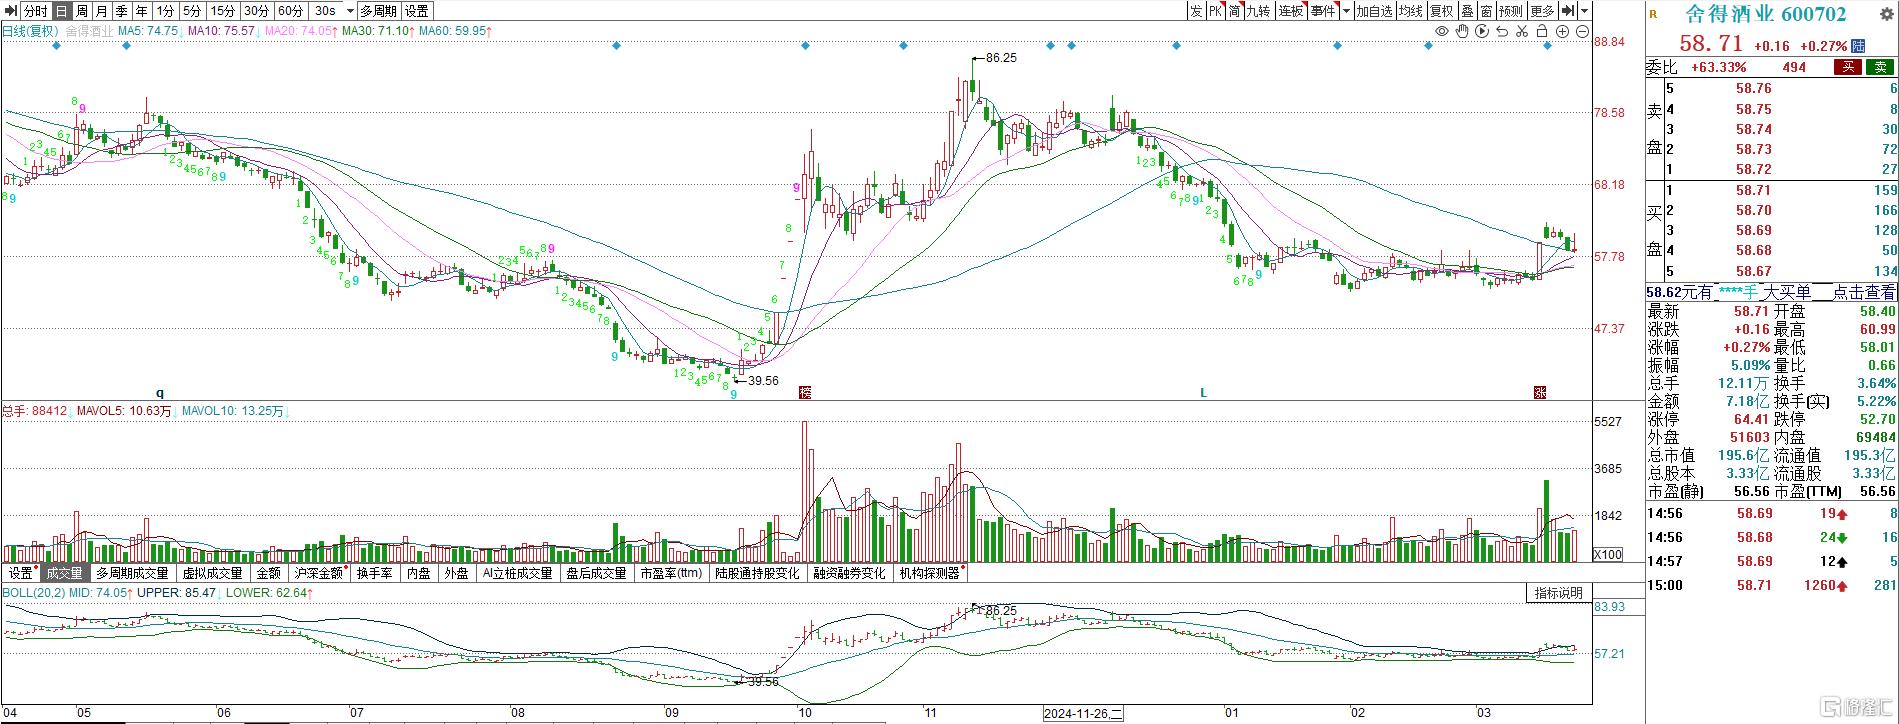Screen dimensions: 1899x724
Task: Select 虚拟成交量 indicator tab
Action: (x=212, y=573)
